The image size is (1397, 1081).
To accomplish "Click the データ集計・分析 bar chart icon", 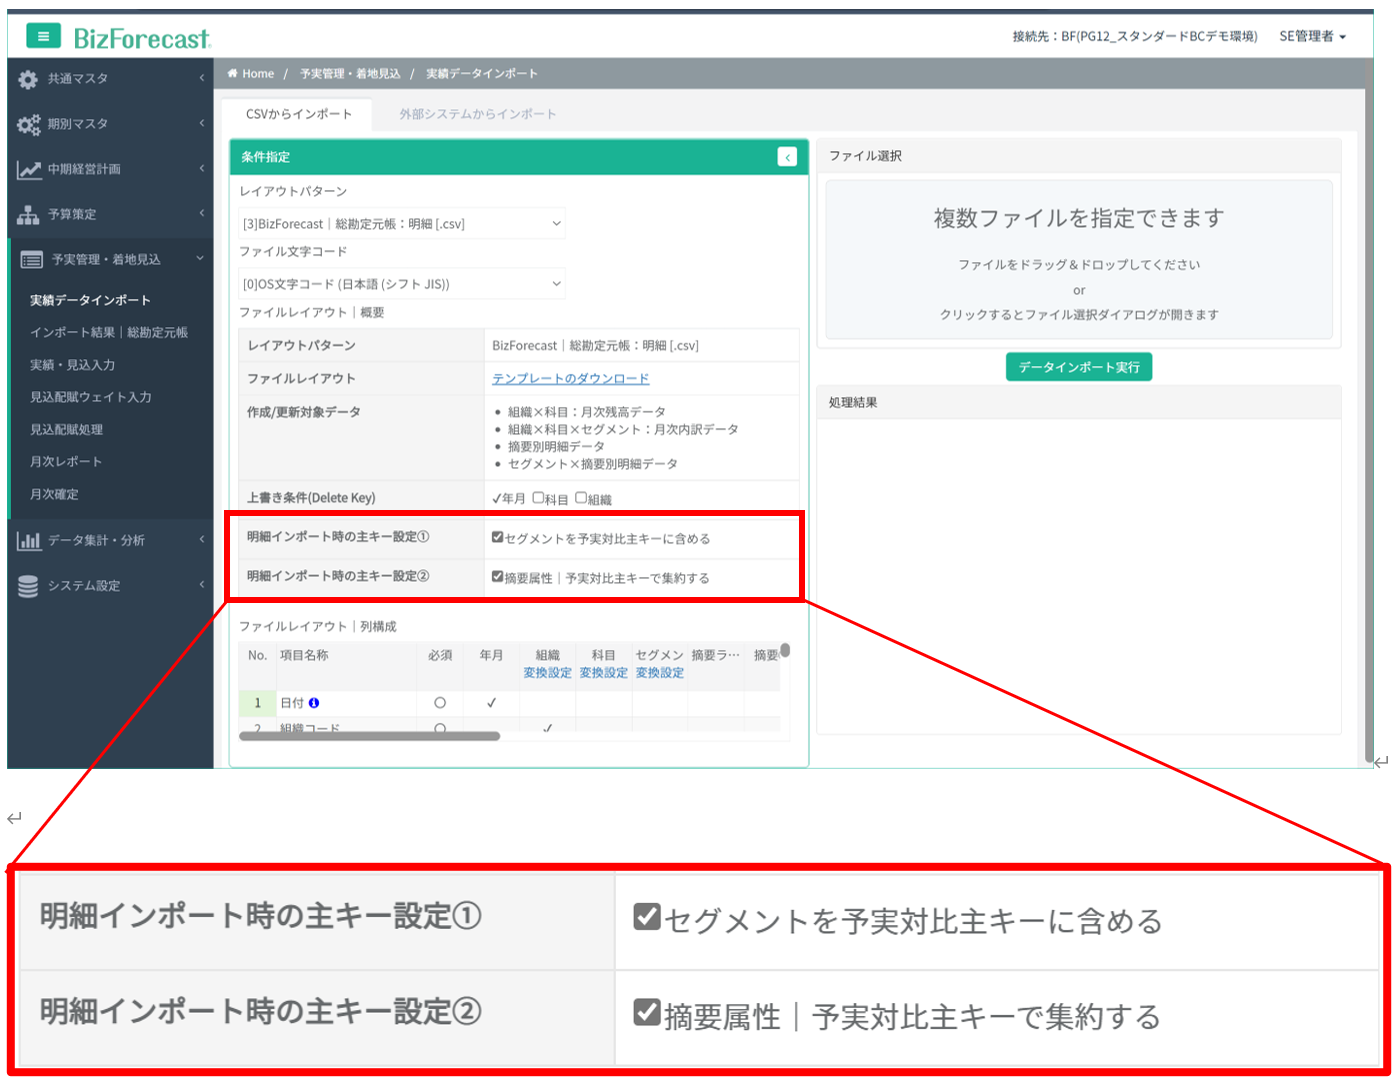I will point(28,541).
